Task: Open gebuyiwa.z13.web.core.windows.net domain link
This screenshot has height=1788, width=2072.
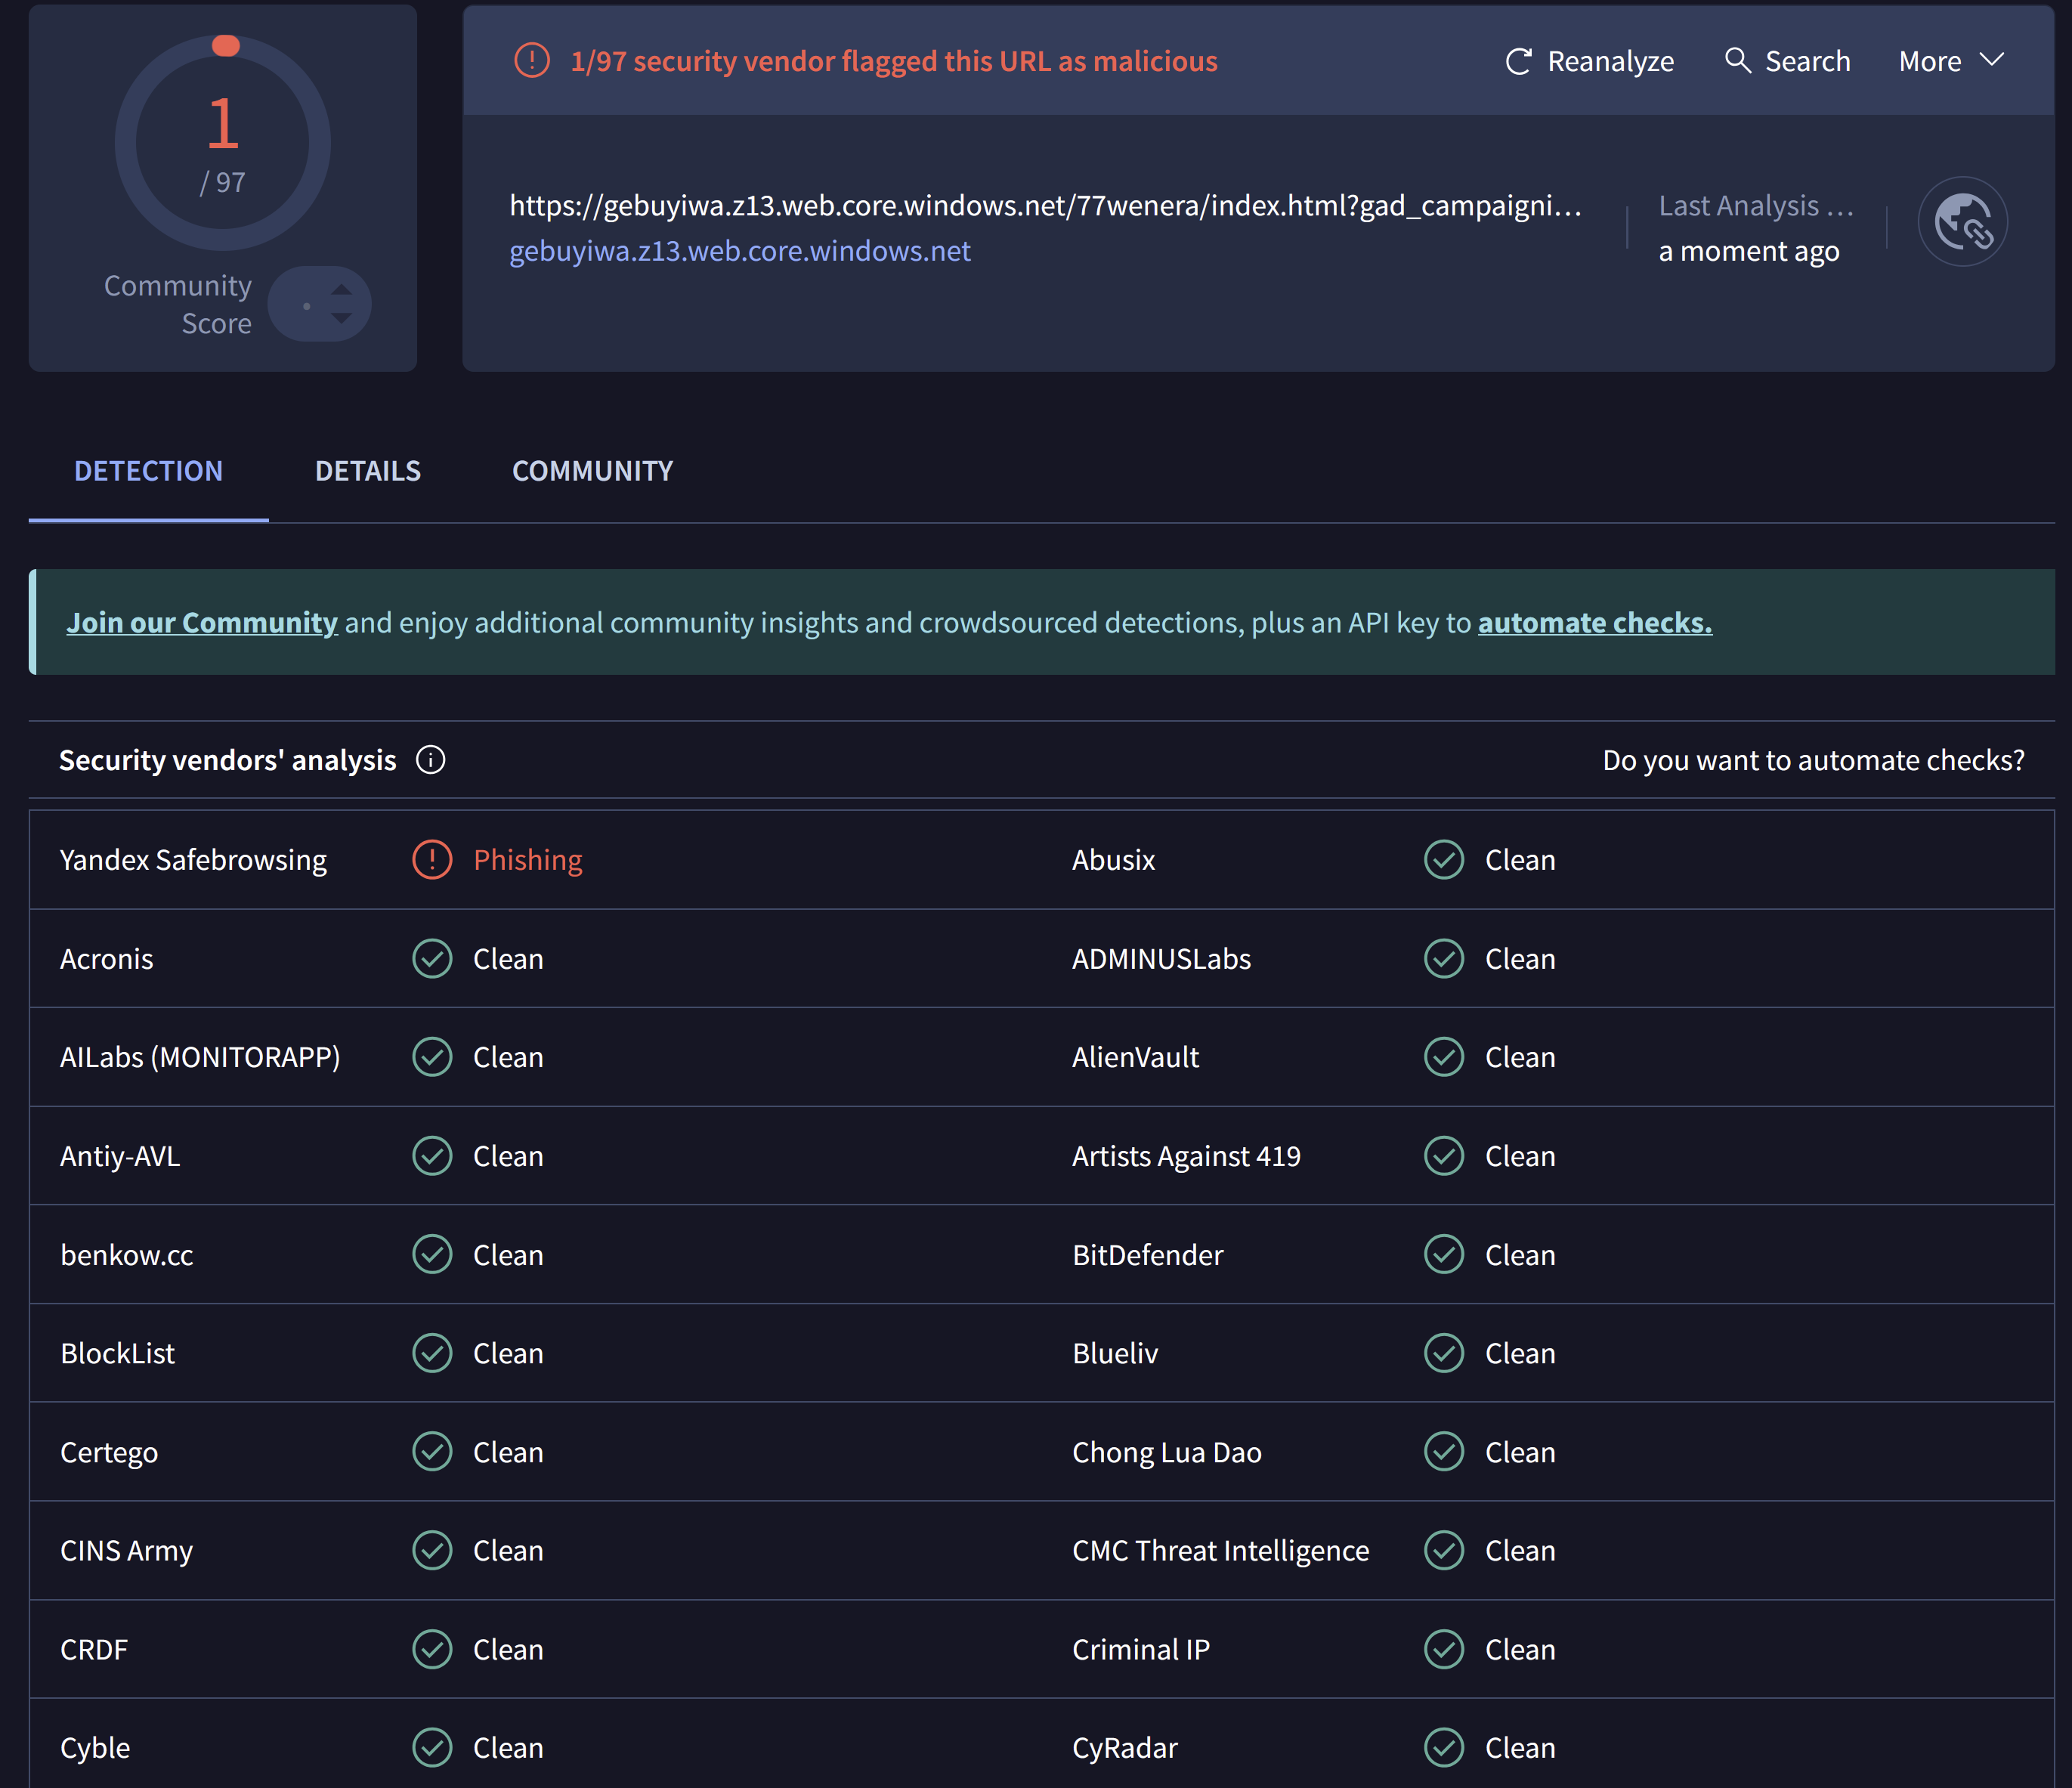Action: pos(740,251)
